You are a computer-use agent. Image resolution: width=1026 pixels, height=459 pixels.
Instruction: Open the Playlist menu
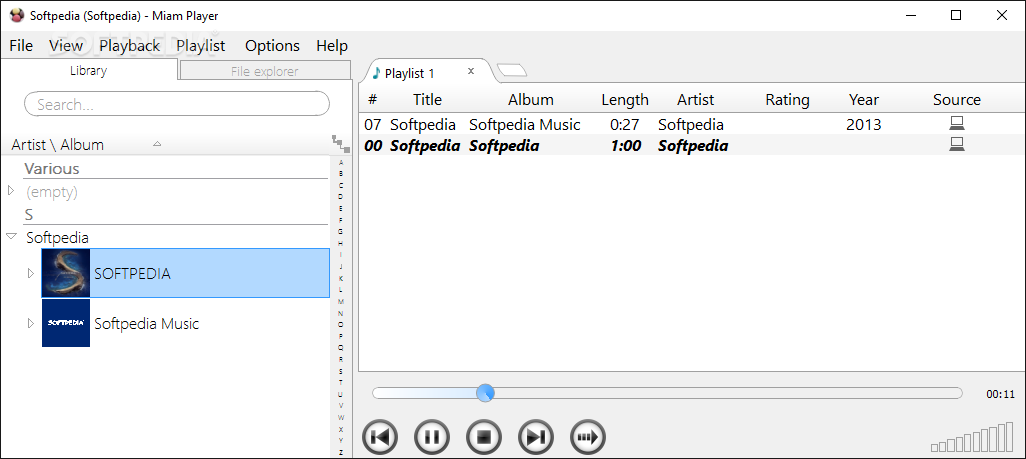(201, 45)
